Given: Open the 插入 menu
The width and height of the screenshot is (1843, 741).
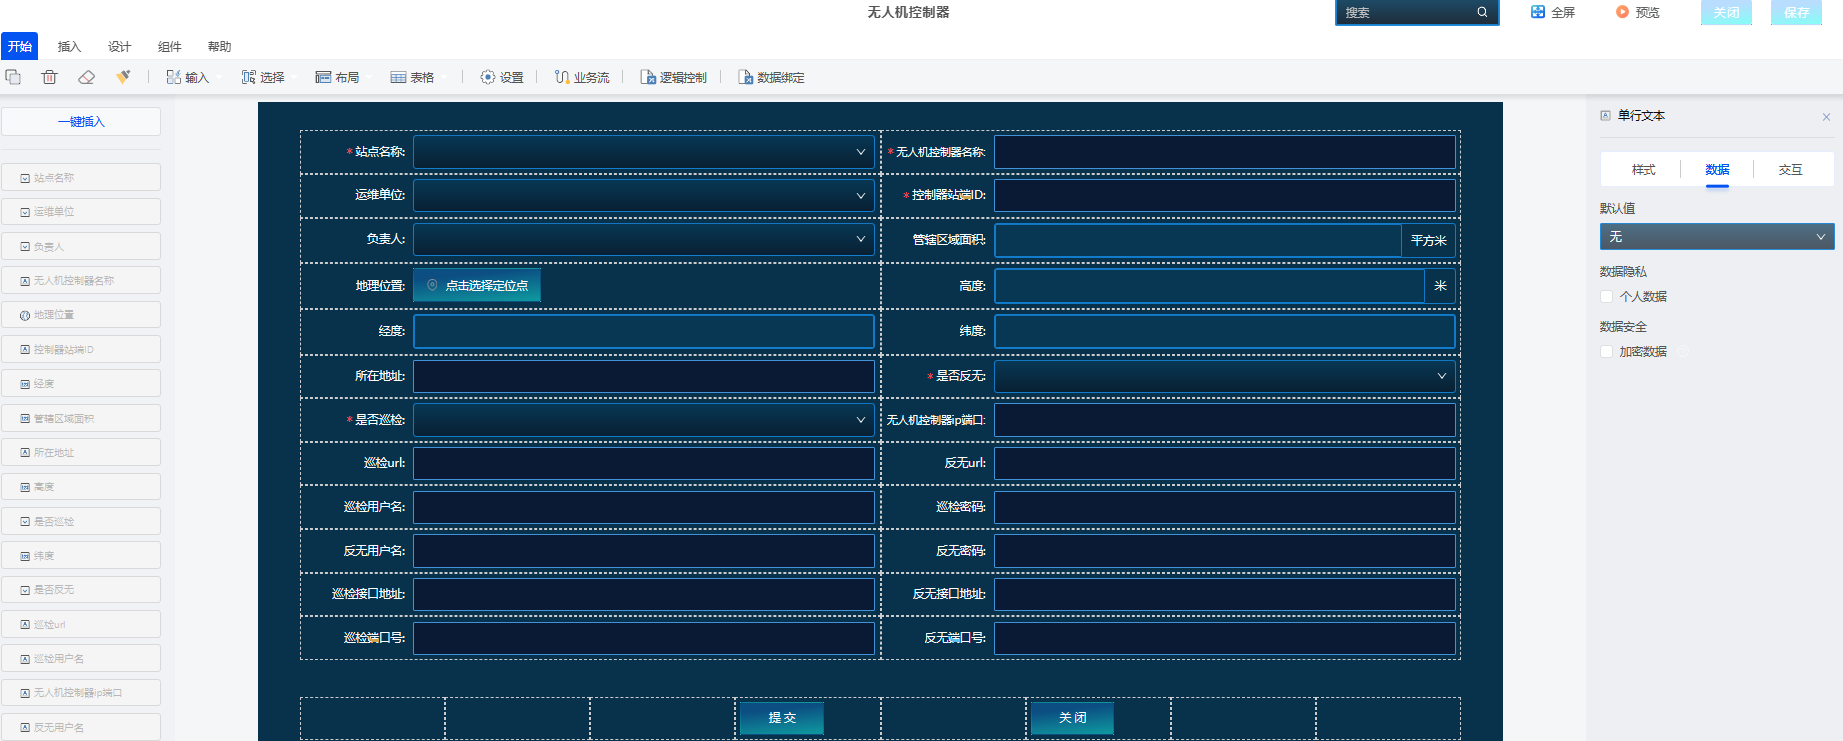Looking at the screenshot, I should click(x=69, y=46).
